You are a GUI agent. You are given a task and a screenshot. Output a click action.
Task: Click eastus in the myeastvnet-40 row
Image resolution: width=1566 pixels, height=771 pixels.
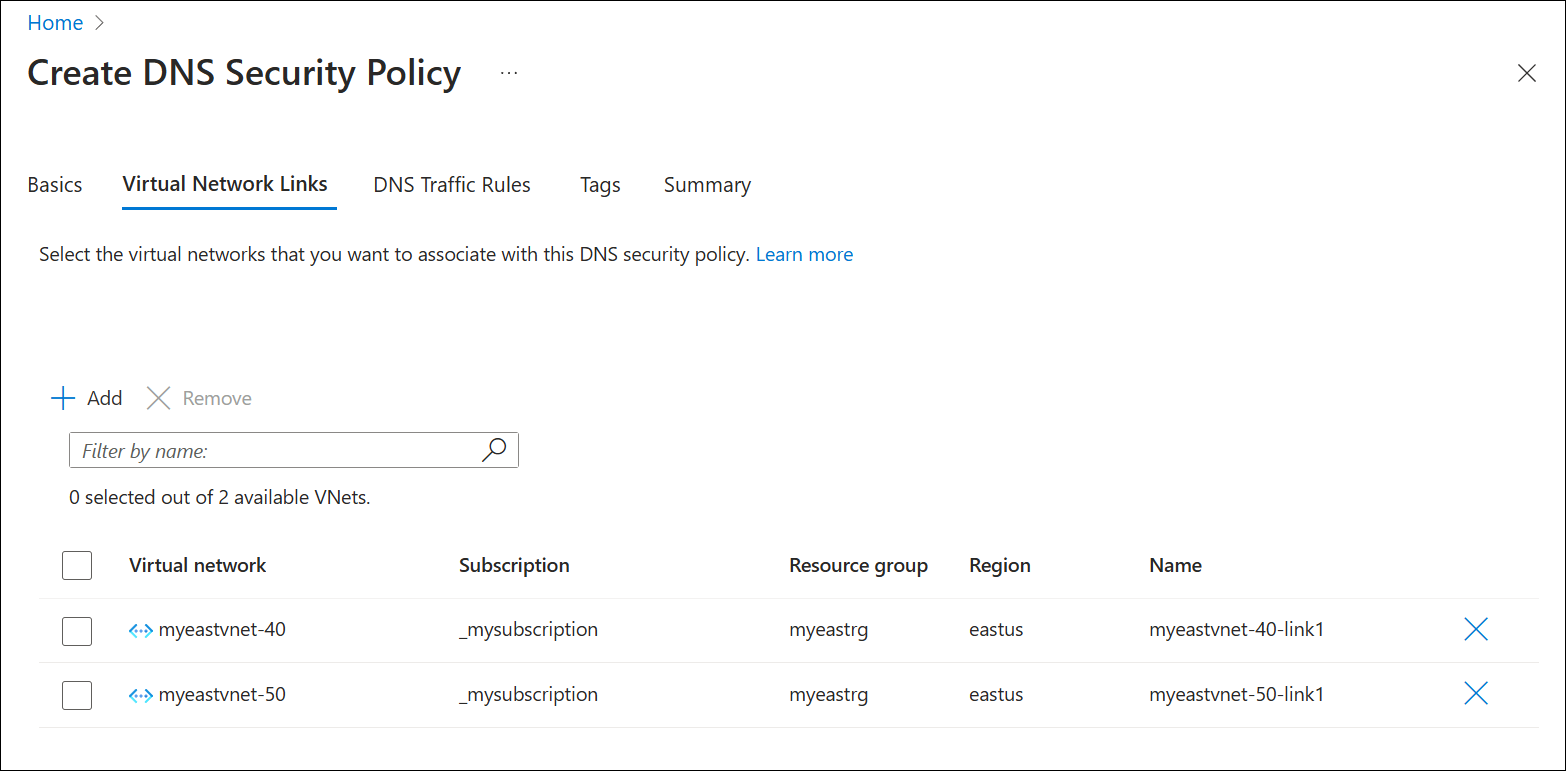click(x=996, y=630)
